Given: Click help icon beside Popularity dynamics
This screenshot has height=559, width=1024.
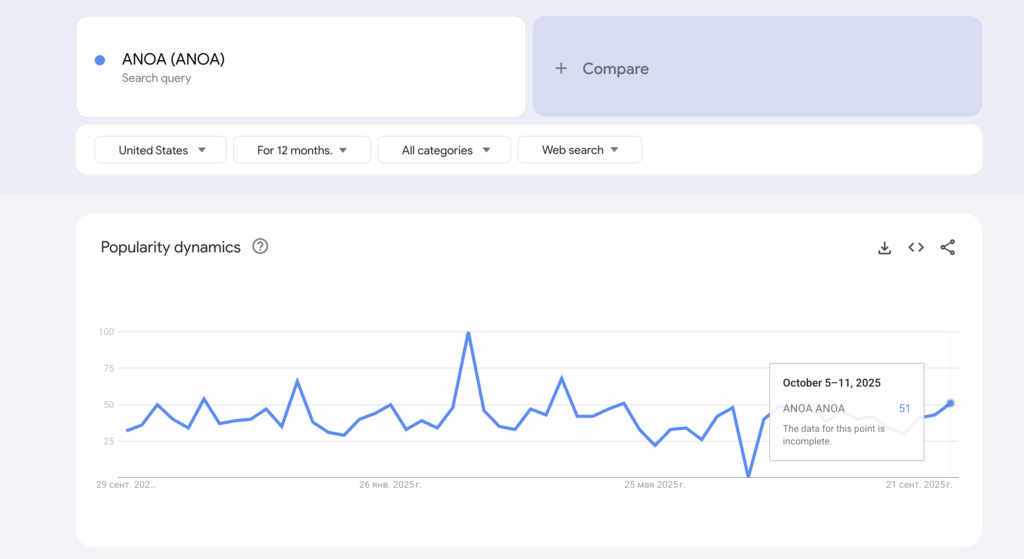Looking at the screenshot, I should [x=260, y=247].
